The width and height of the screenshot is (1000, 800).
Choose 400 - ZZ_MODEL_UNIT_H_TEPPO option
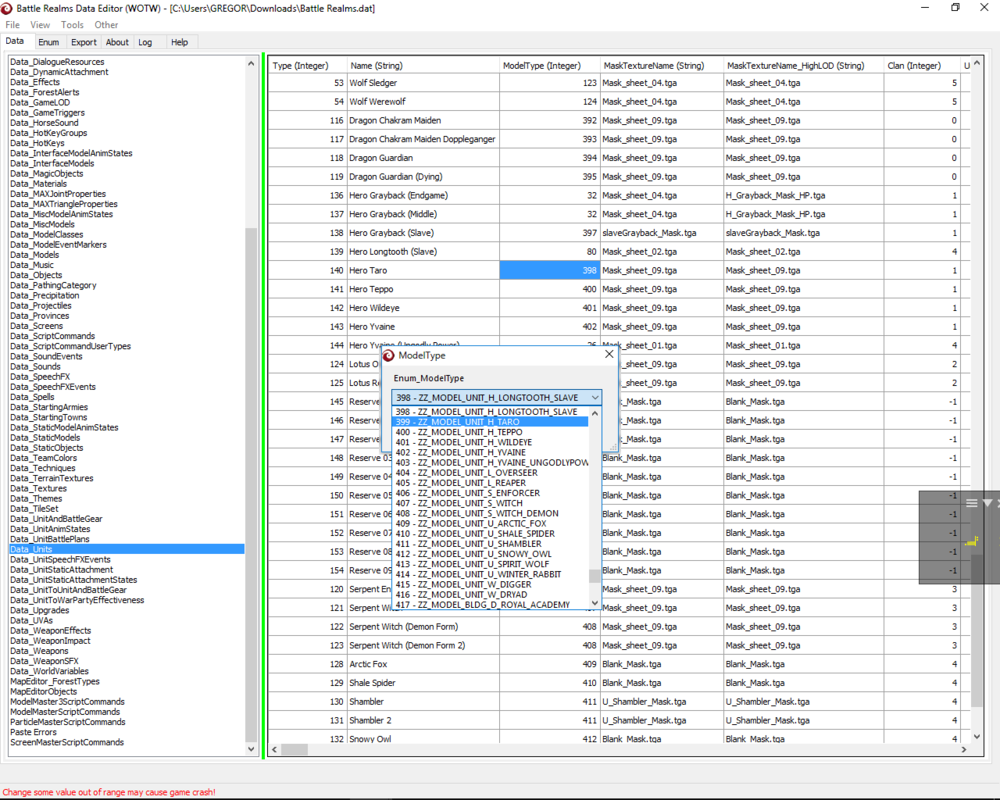coord(490,432)
